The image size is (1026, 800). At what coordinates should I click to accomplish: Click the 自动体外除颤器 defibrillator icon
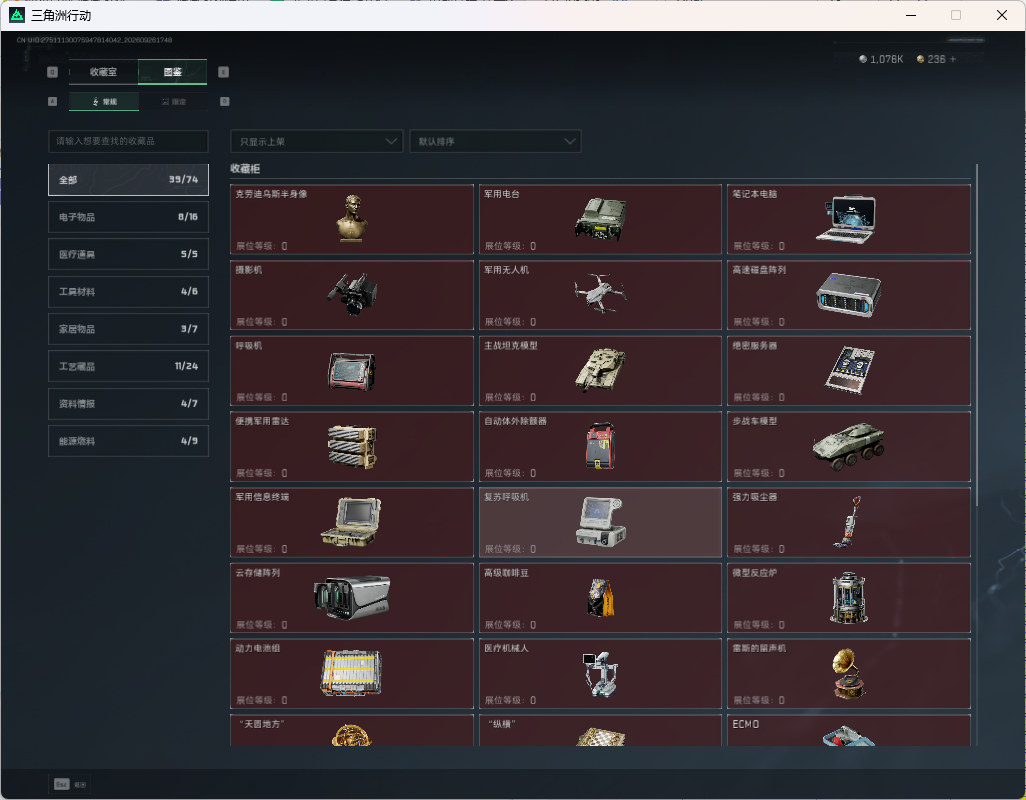pyautogui.click(x=601, y=445)
